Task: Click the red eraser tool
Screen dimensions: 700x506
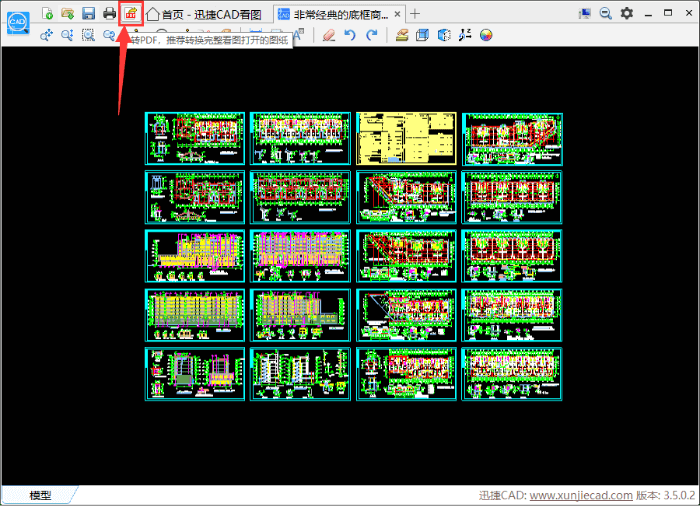Action: tap(329, 35)
